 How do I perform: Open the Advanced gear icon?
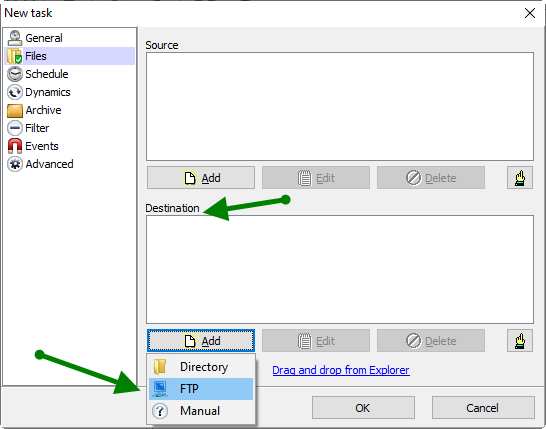[x=15, y=164]
